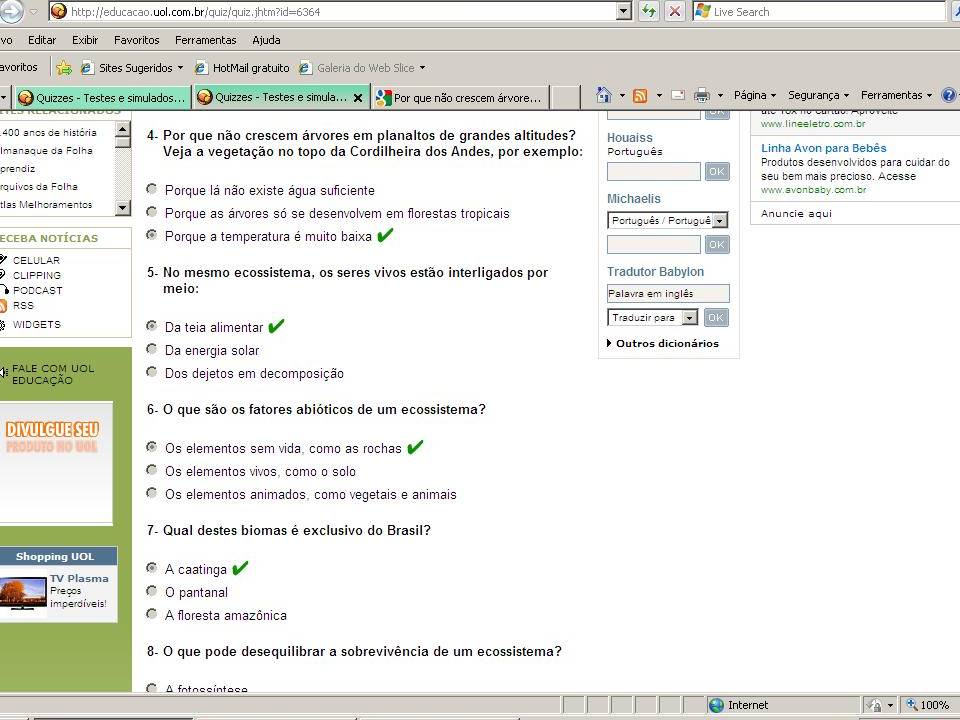Open 'Linha Avon para Bebês' ad link
The width and height of the screenshot is (960, 720).
coord(823,148)
